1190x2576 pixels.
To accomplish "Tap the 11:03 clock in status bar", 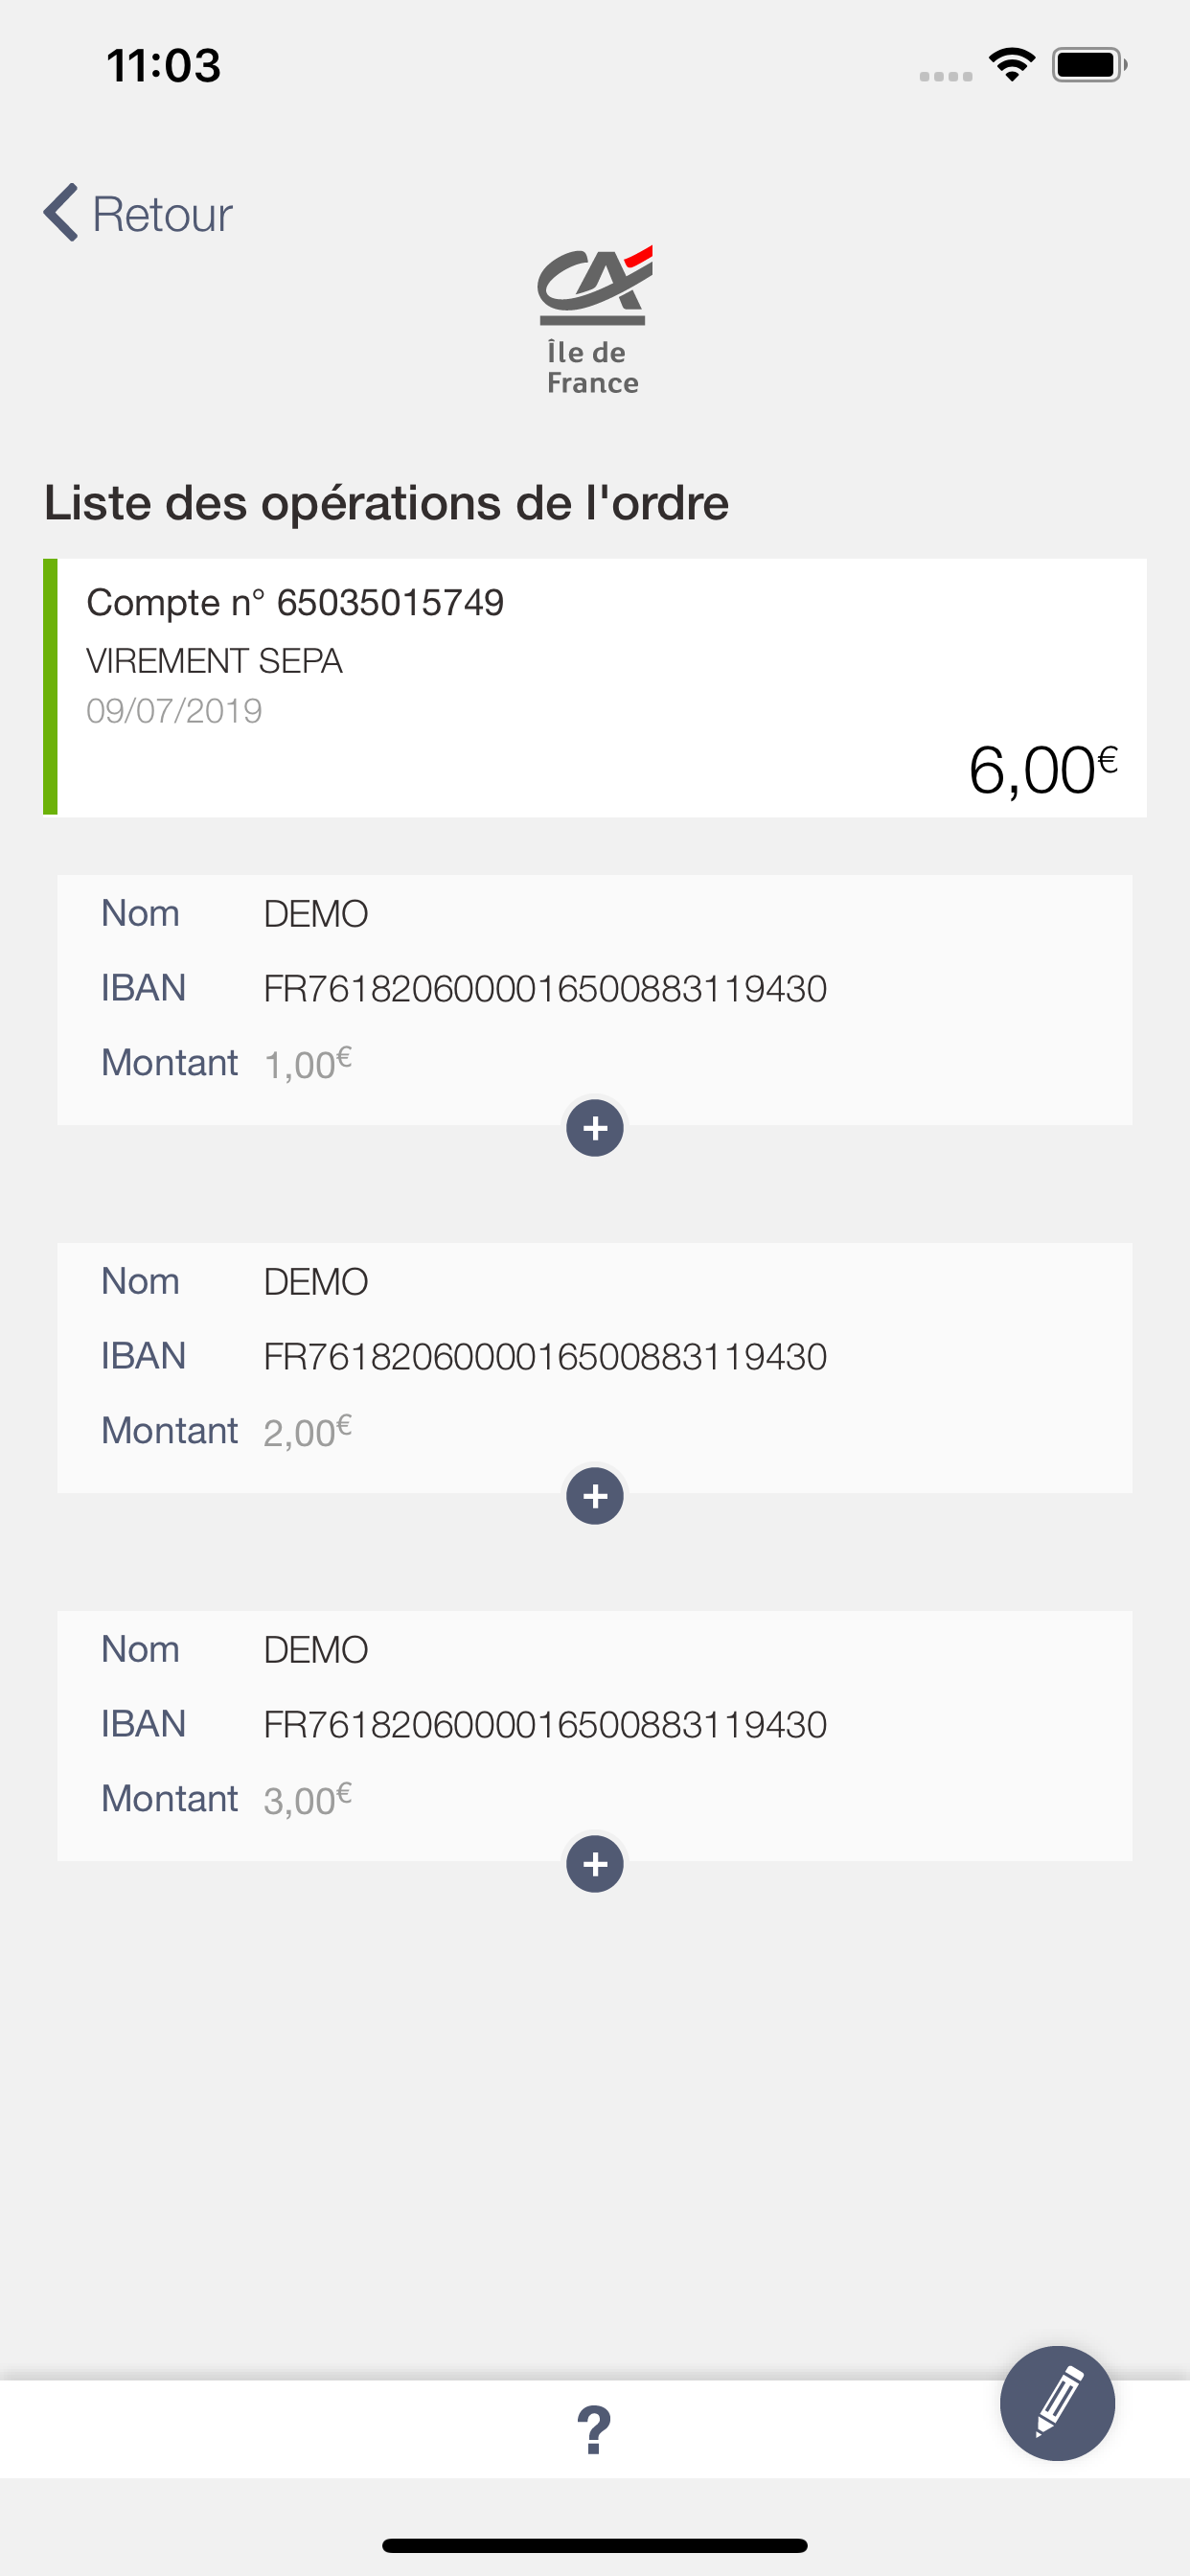I will pyautogui.click(x=164, y=66).
